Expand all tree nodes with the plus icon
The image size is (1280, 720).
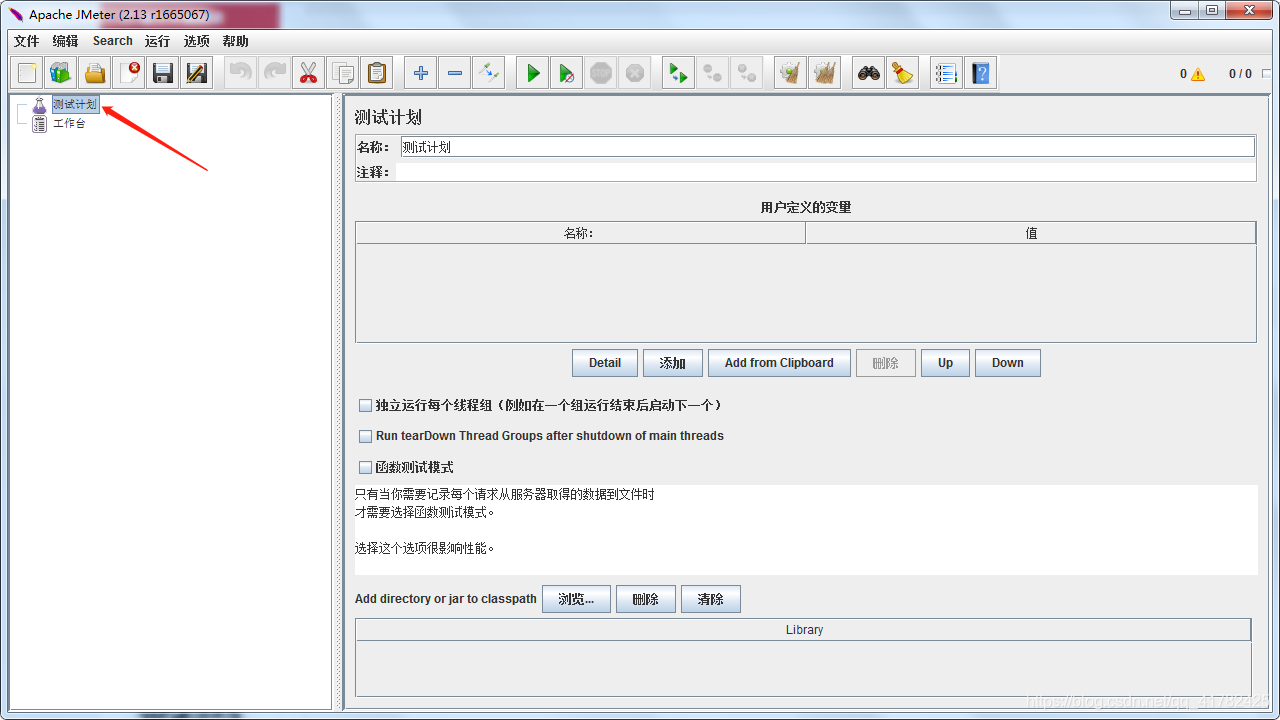(421, 73)
